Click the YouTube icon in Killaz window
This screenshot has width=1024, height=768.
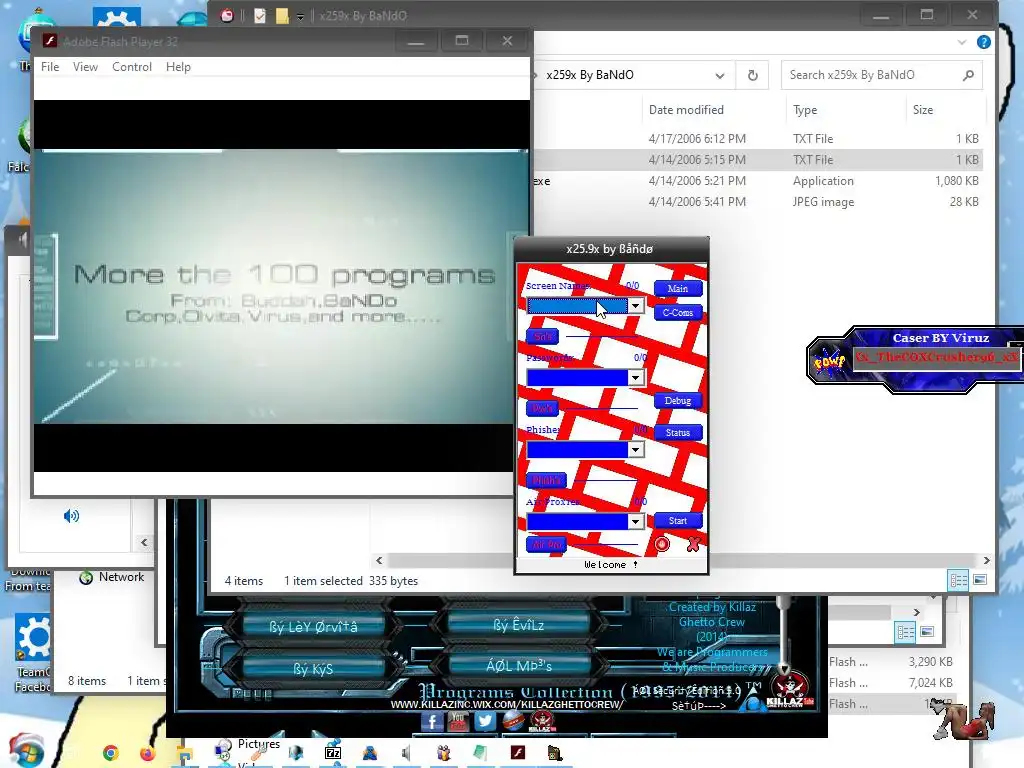point(458,722)
